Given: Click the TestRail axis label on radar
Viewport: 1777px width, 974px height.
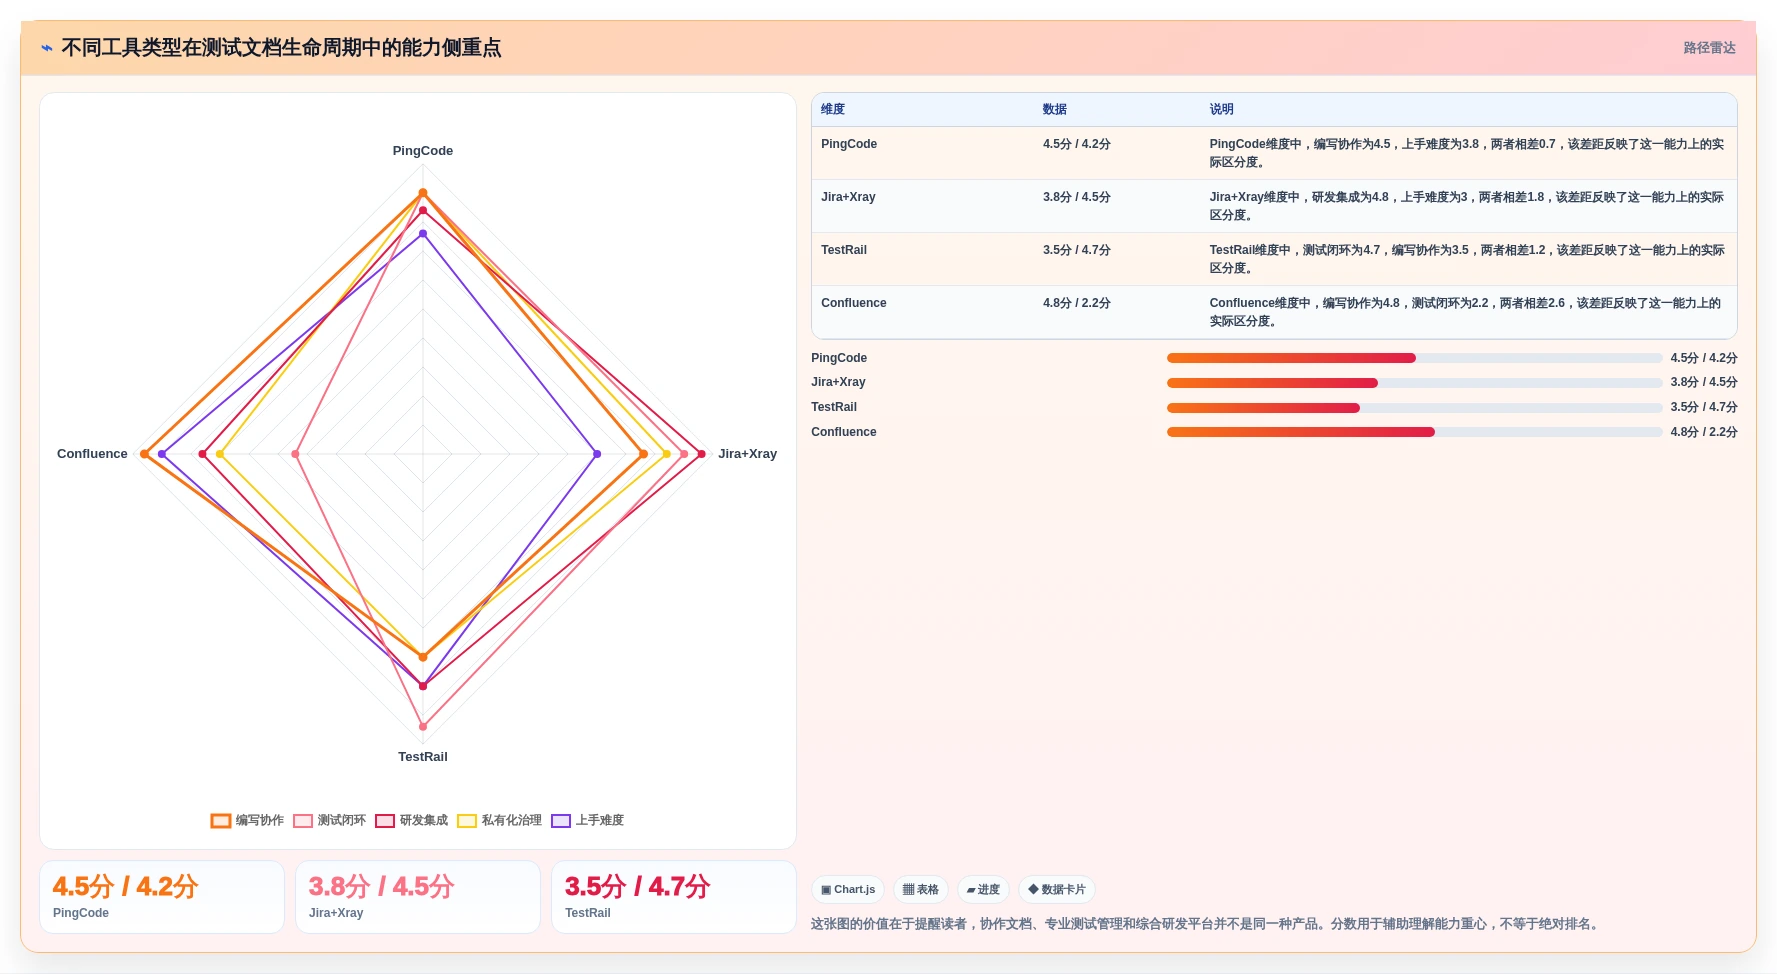Looking at the screenshot, I should pos(423,757).
